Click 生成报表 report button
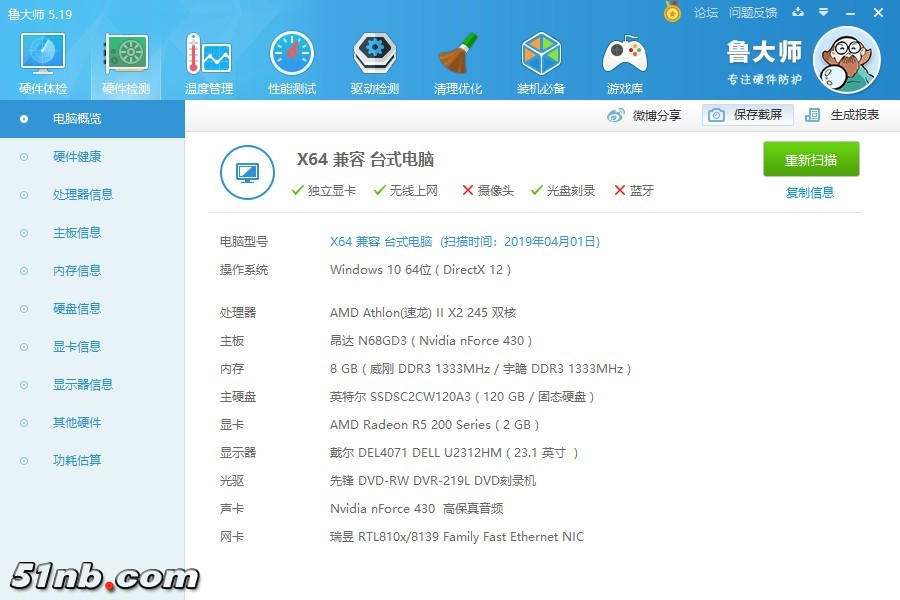This screenshot has width=900, height=600. [x=843, y=115]
